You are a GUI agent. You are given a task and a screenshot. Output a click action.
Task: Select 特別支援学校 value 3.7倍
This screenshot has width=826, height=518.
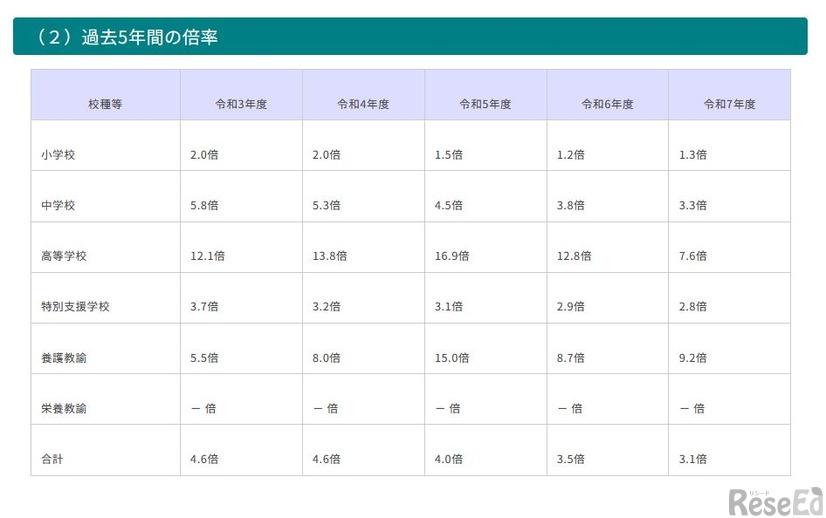coord(204,306)
